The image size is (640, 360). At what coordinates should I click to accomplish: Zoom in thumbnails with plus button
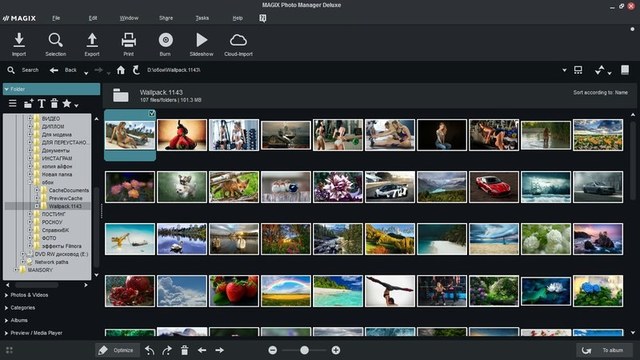click(x=336, y=350)
